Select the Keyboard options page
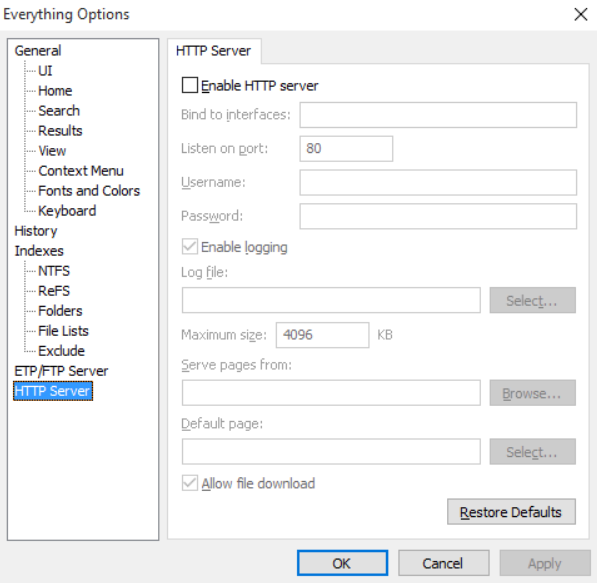Image resolution: width=597 pixels, height=583 pixels. tap(67, 211)
